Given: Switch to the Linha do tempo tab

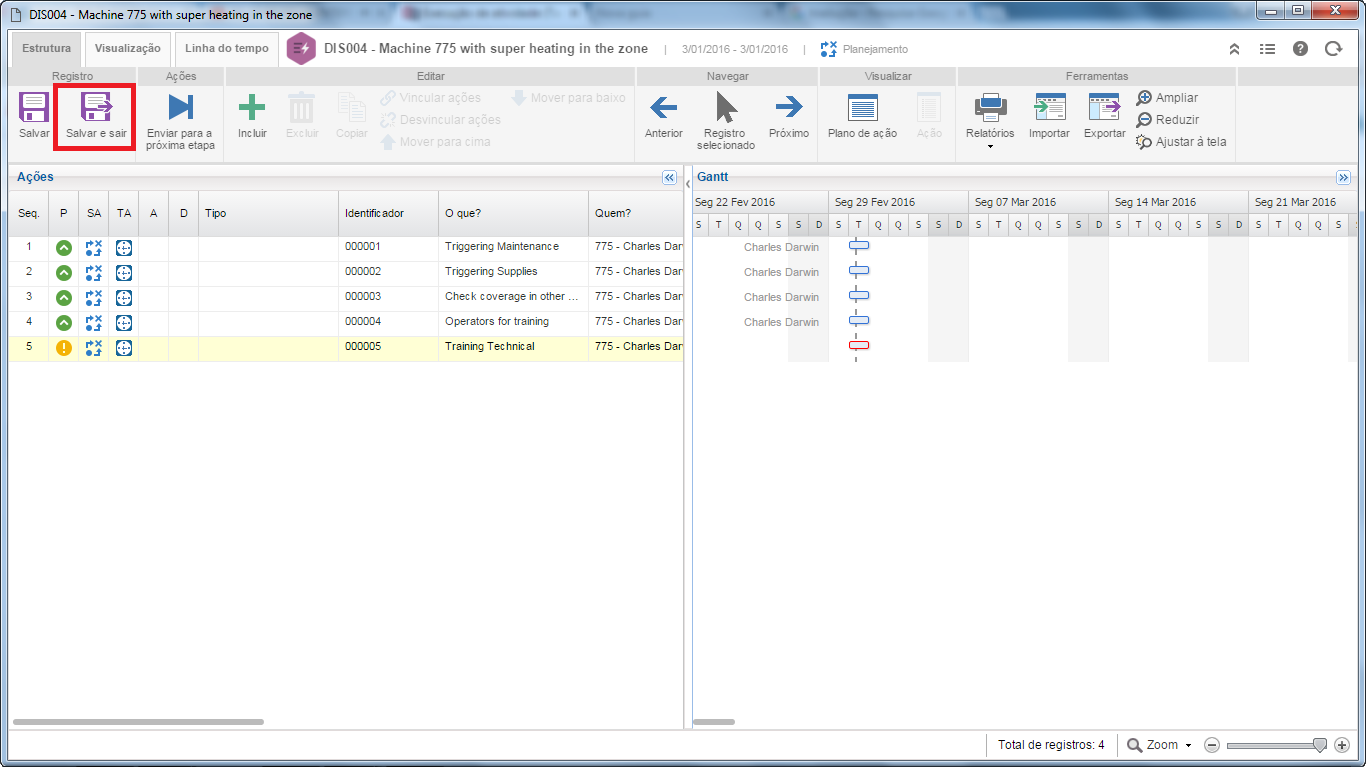Looking at the screenshot, I should tap(227, 49).
